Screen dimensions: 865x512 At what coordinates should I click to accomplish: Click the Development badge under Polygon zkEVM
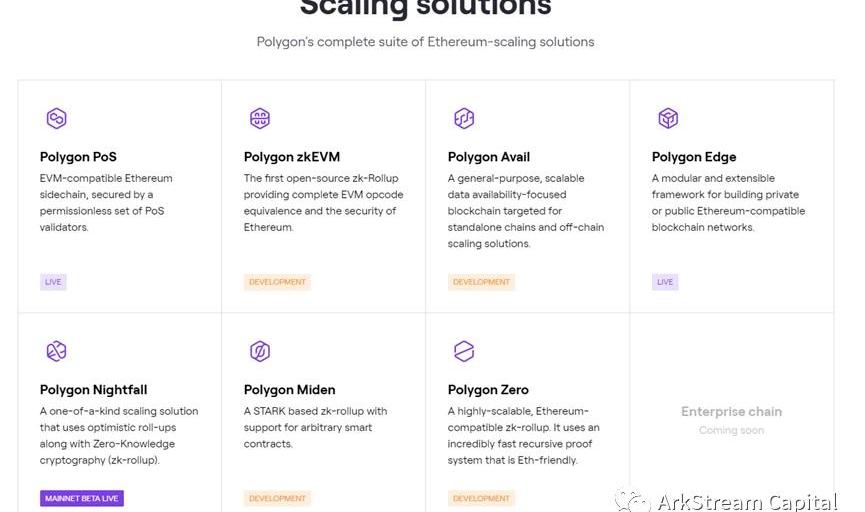[x=277, y=282]
